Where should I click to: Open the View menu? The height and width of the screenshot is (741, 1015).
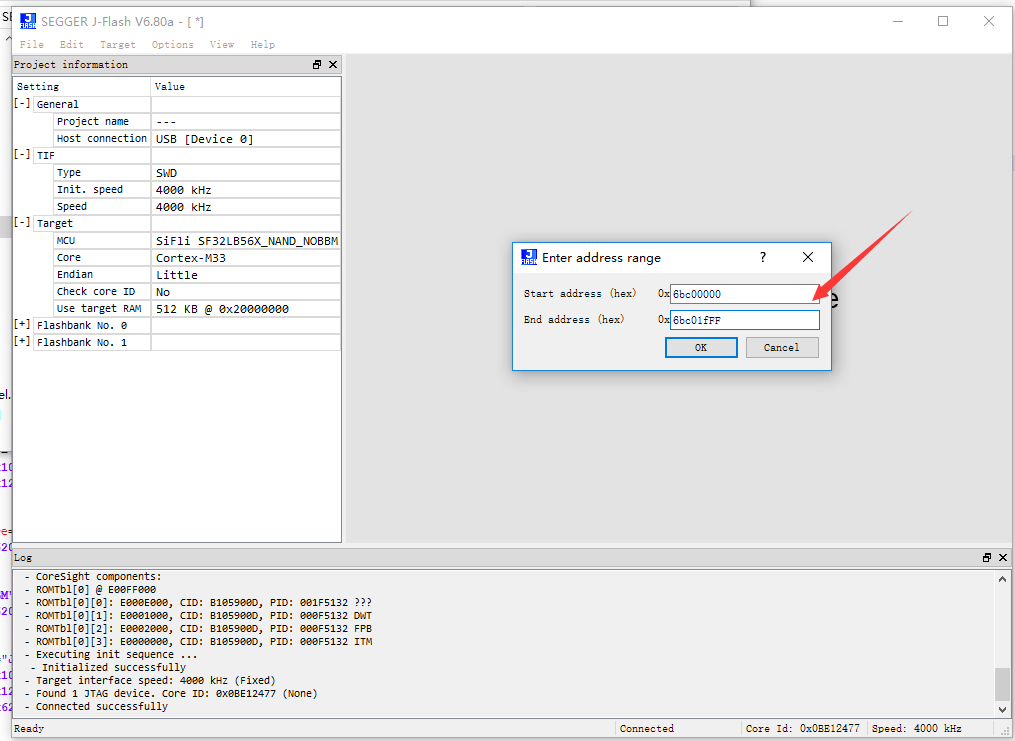point(222,45)
